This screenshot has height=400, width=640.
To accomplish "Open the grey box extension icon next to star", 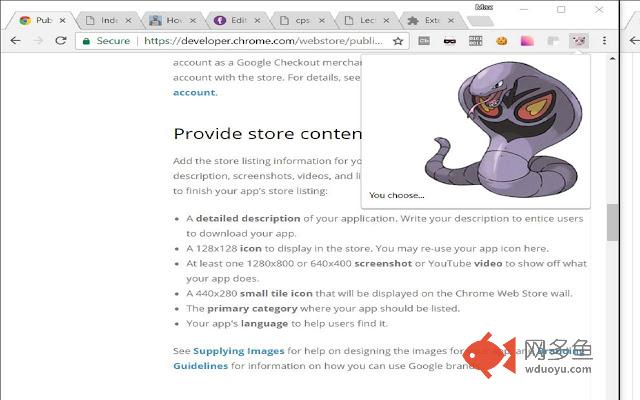I will click(424, 40).
